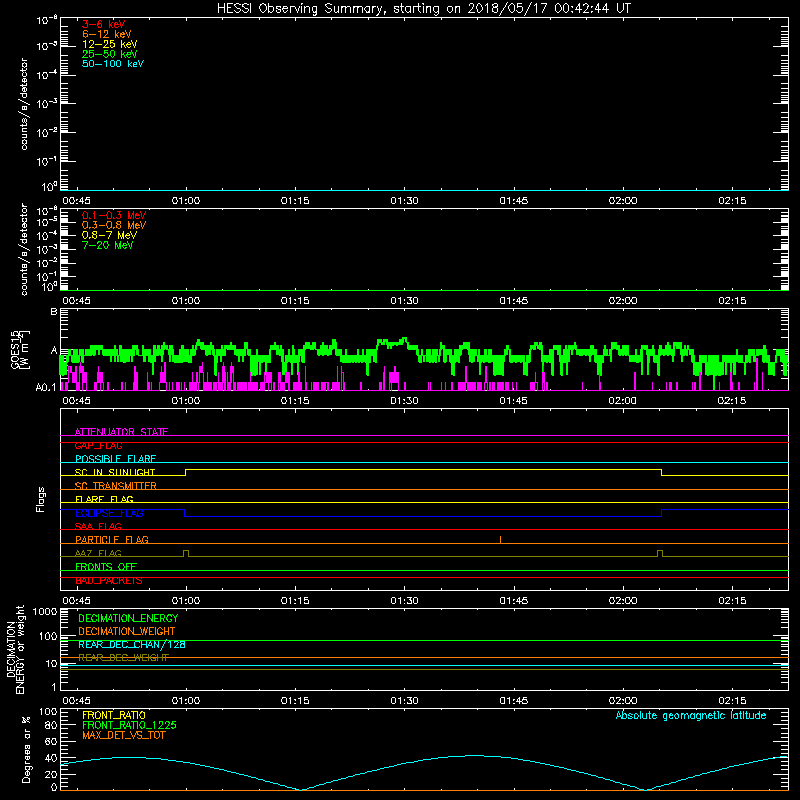This screenshot has width=800, height=800.
Task: Click the ECLIPSE_FLAG label
Action: pos(109,513)
